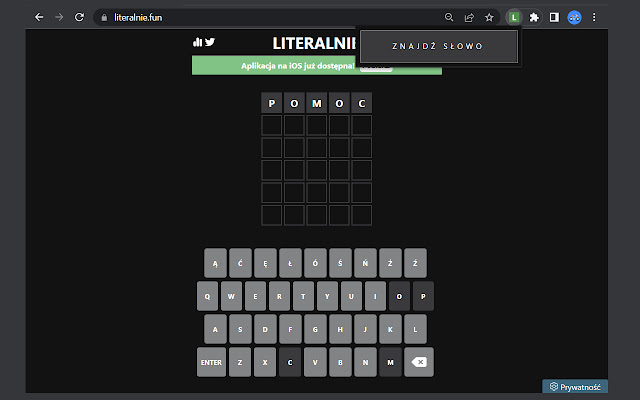640x400 pixels.
Task: Tap the B key
Action: coord(340,362)
